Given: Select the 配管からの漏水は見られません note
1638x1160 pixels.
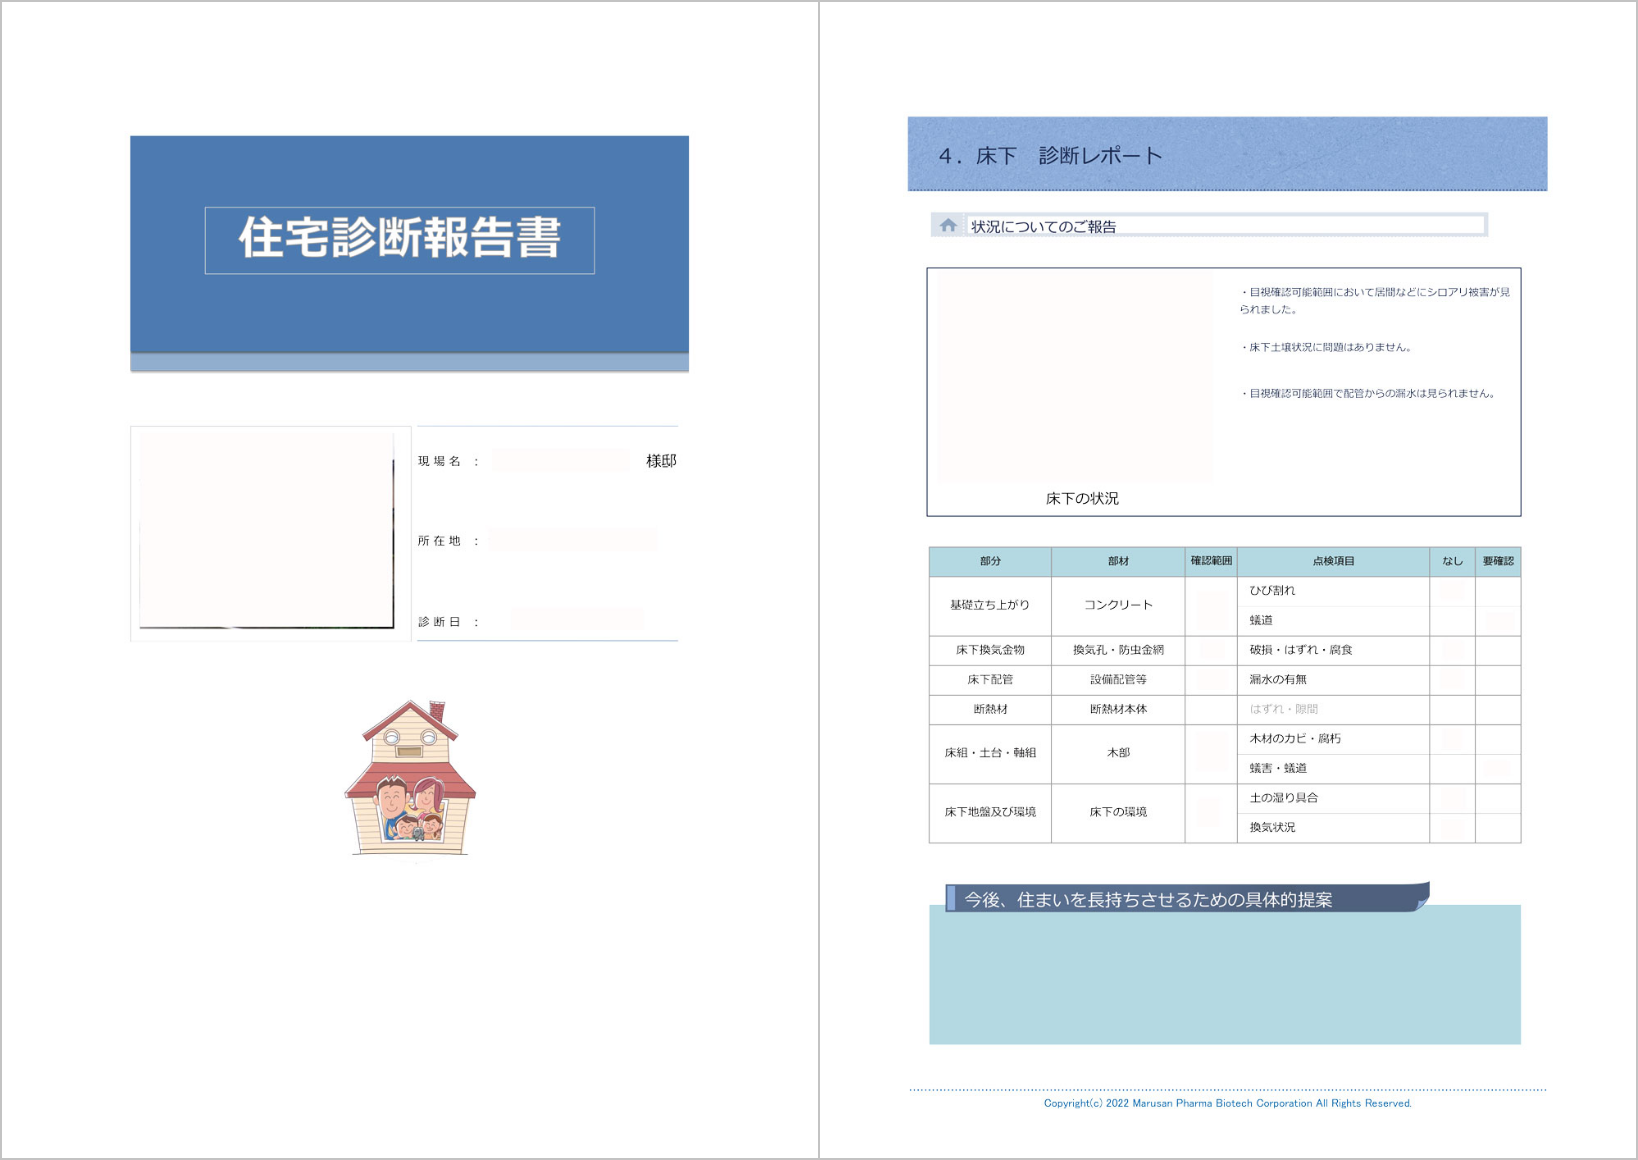Looking at the screenshot, I should click(1369, 393).
